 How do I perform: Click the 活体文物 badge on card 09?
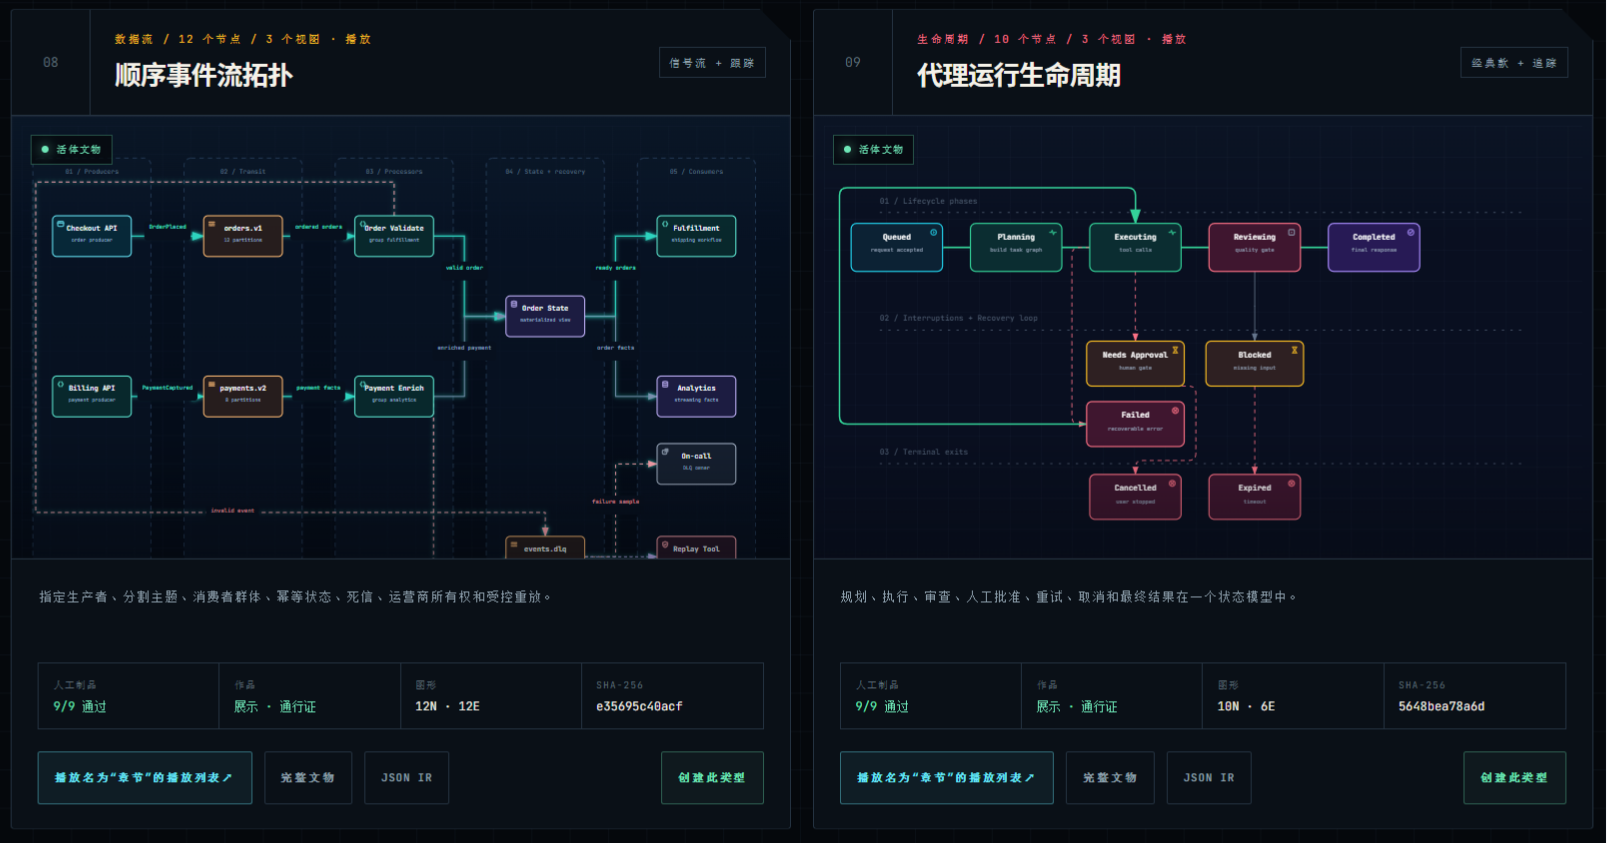(873, 149)
